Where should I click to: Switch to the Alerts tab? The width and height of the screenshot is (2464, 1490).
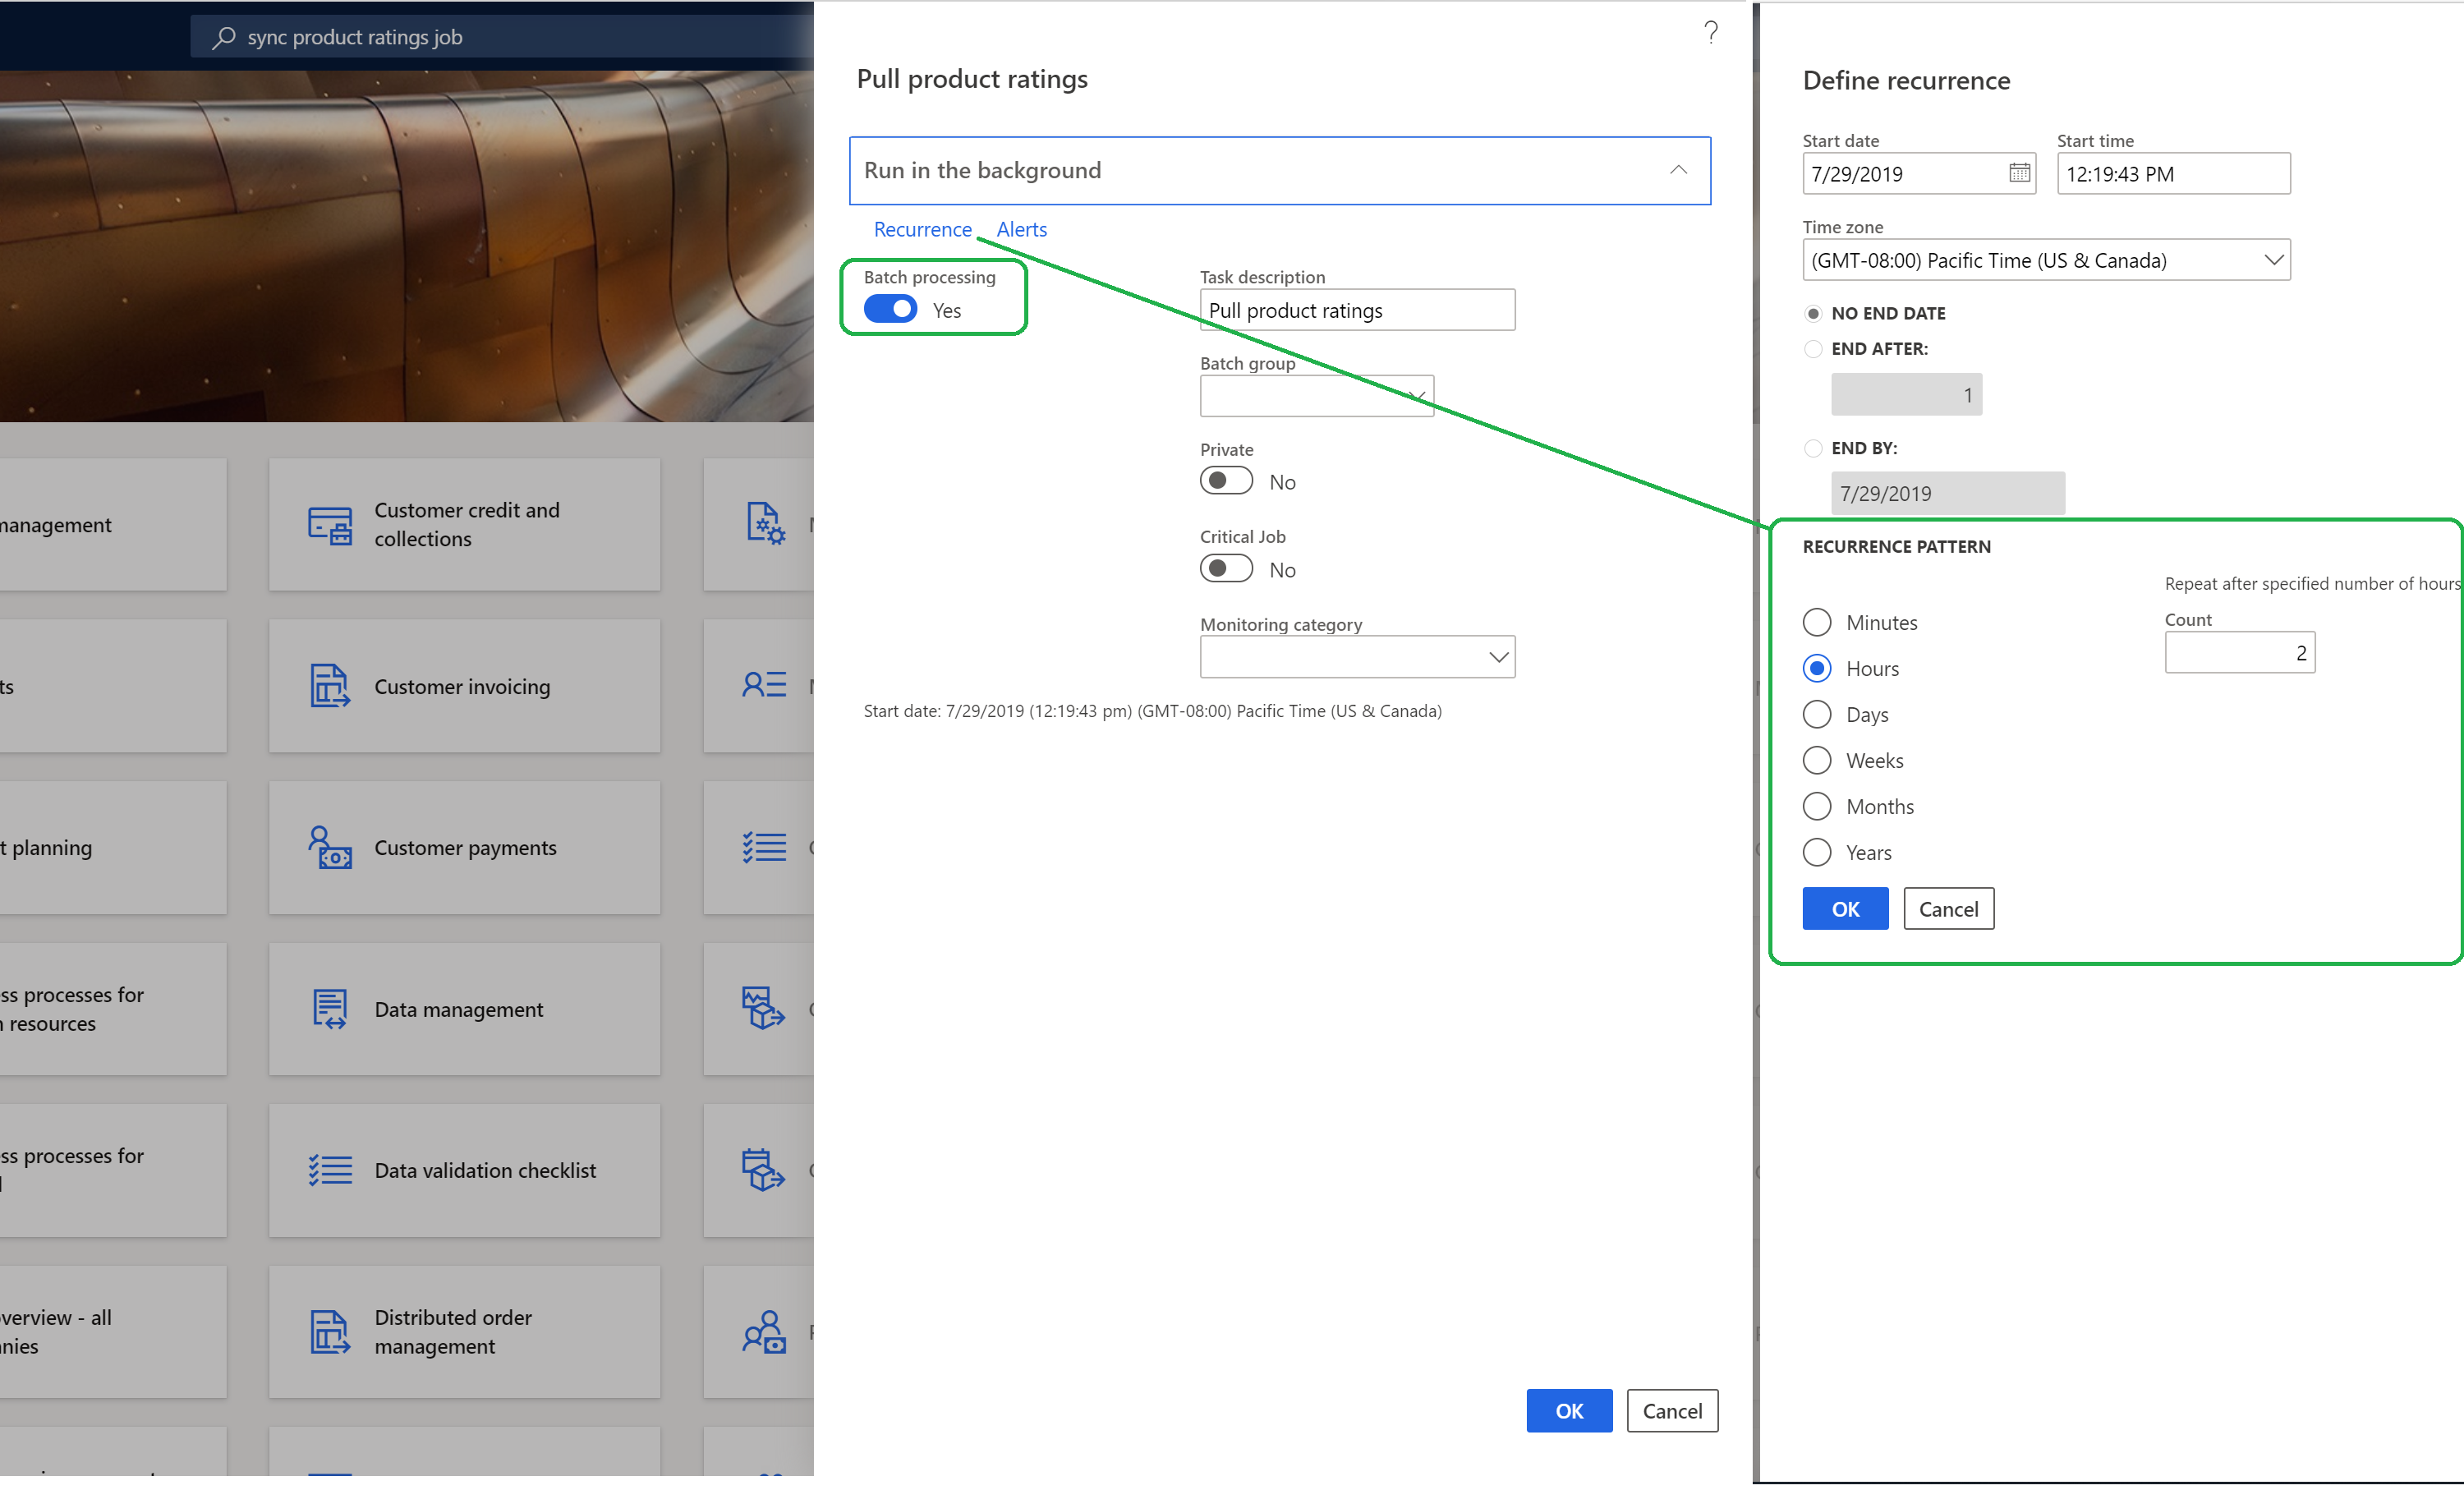pyautogui.click(x=1021, y=228)
